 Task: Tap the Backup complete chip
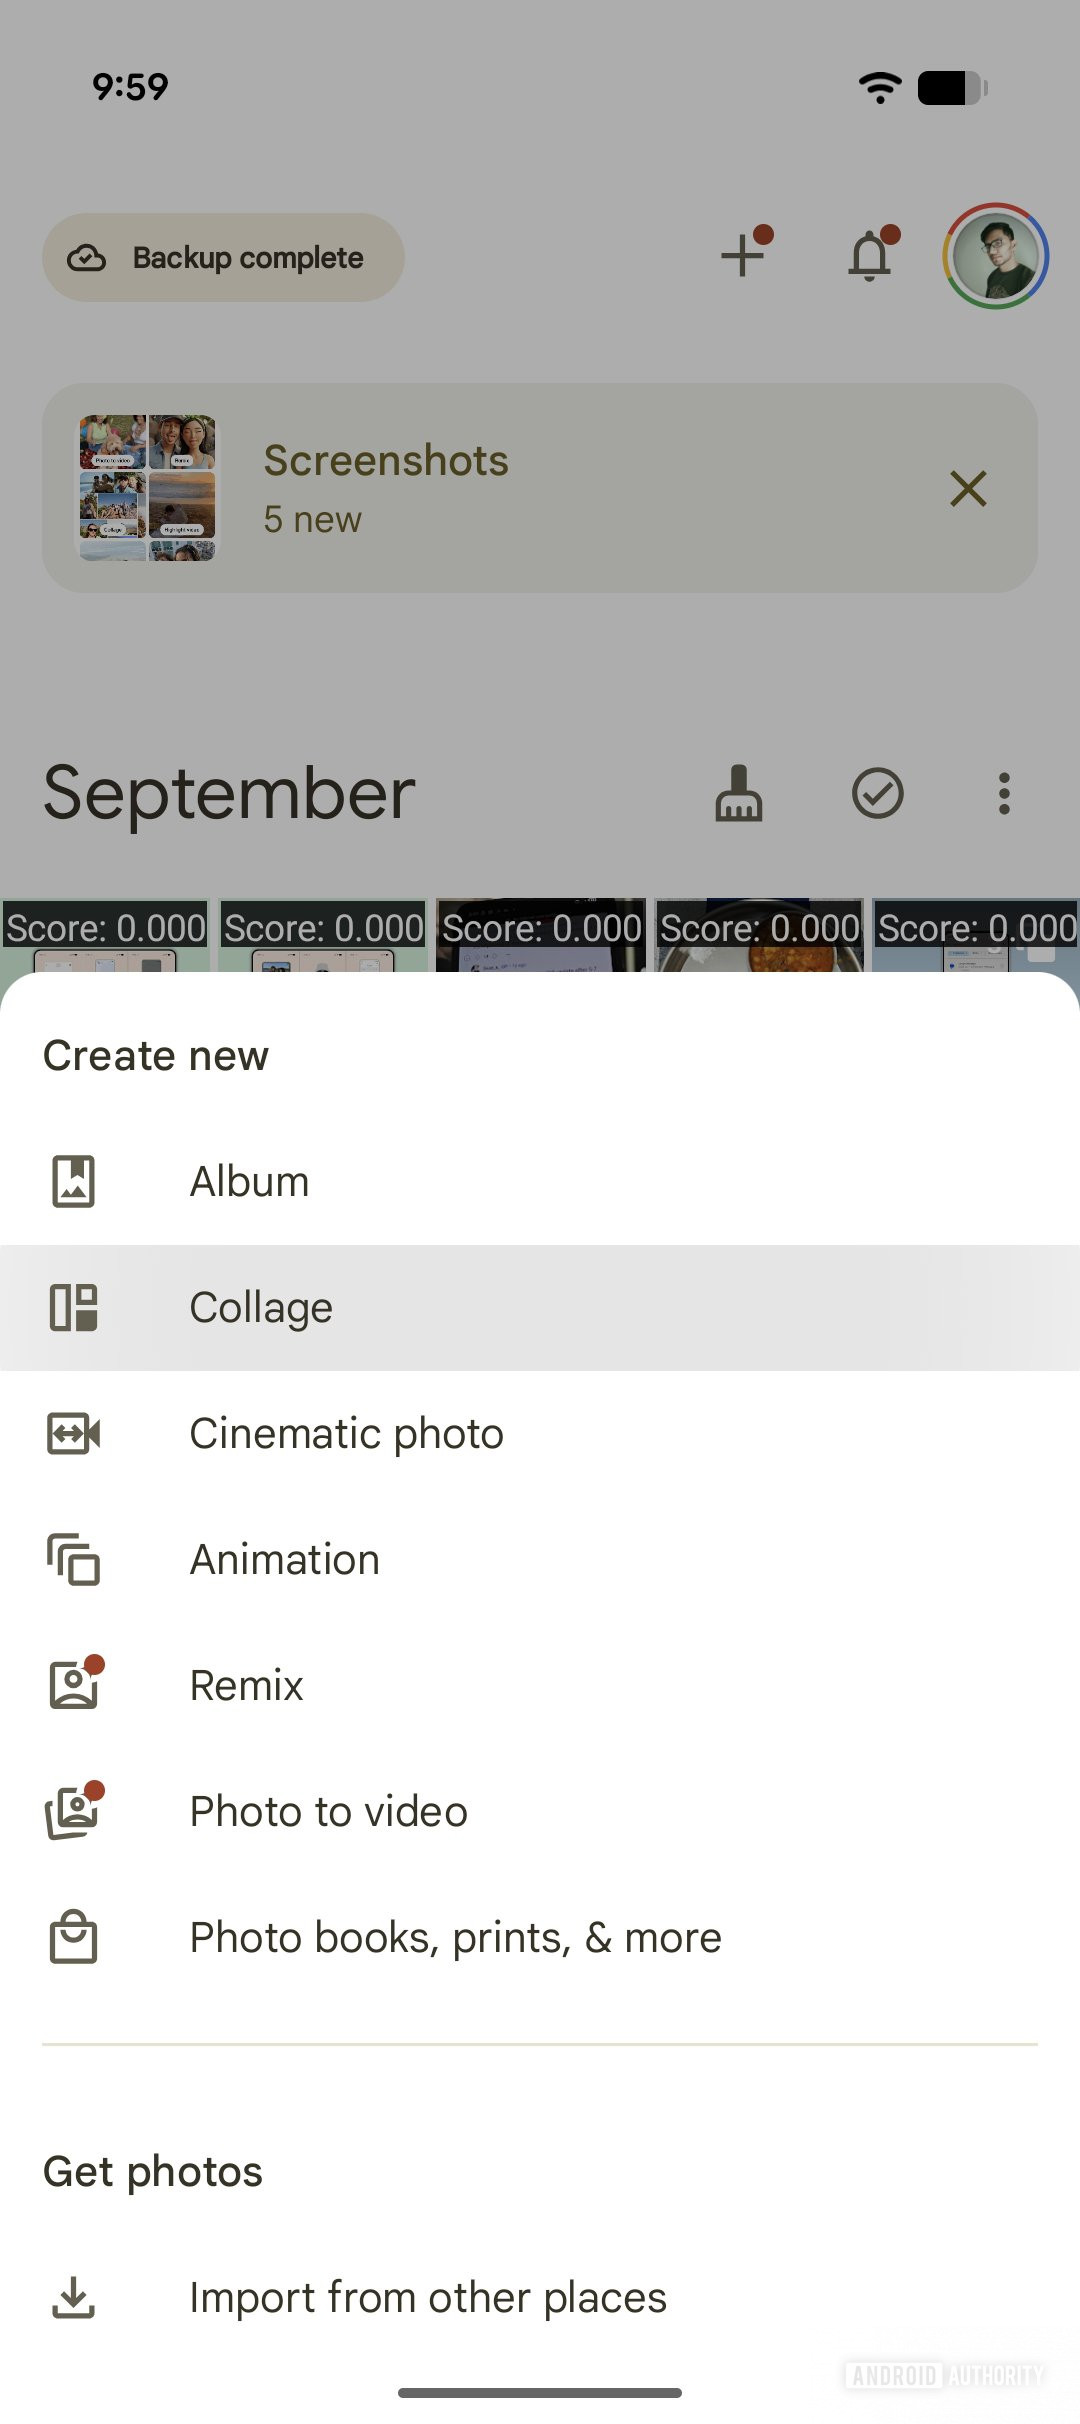222,256
